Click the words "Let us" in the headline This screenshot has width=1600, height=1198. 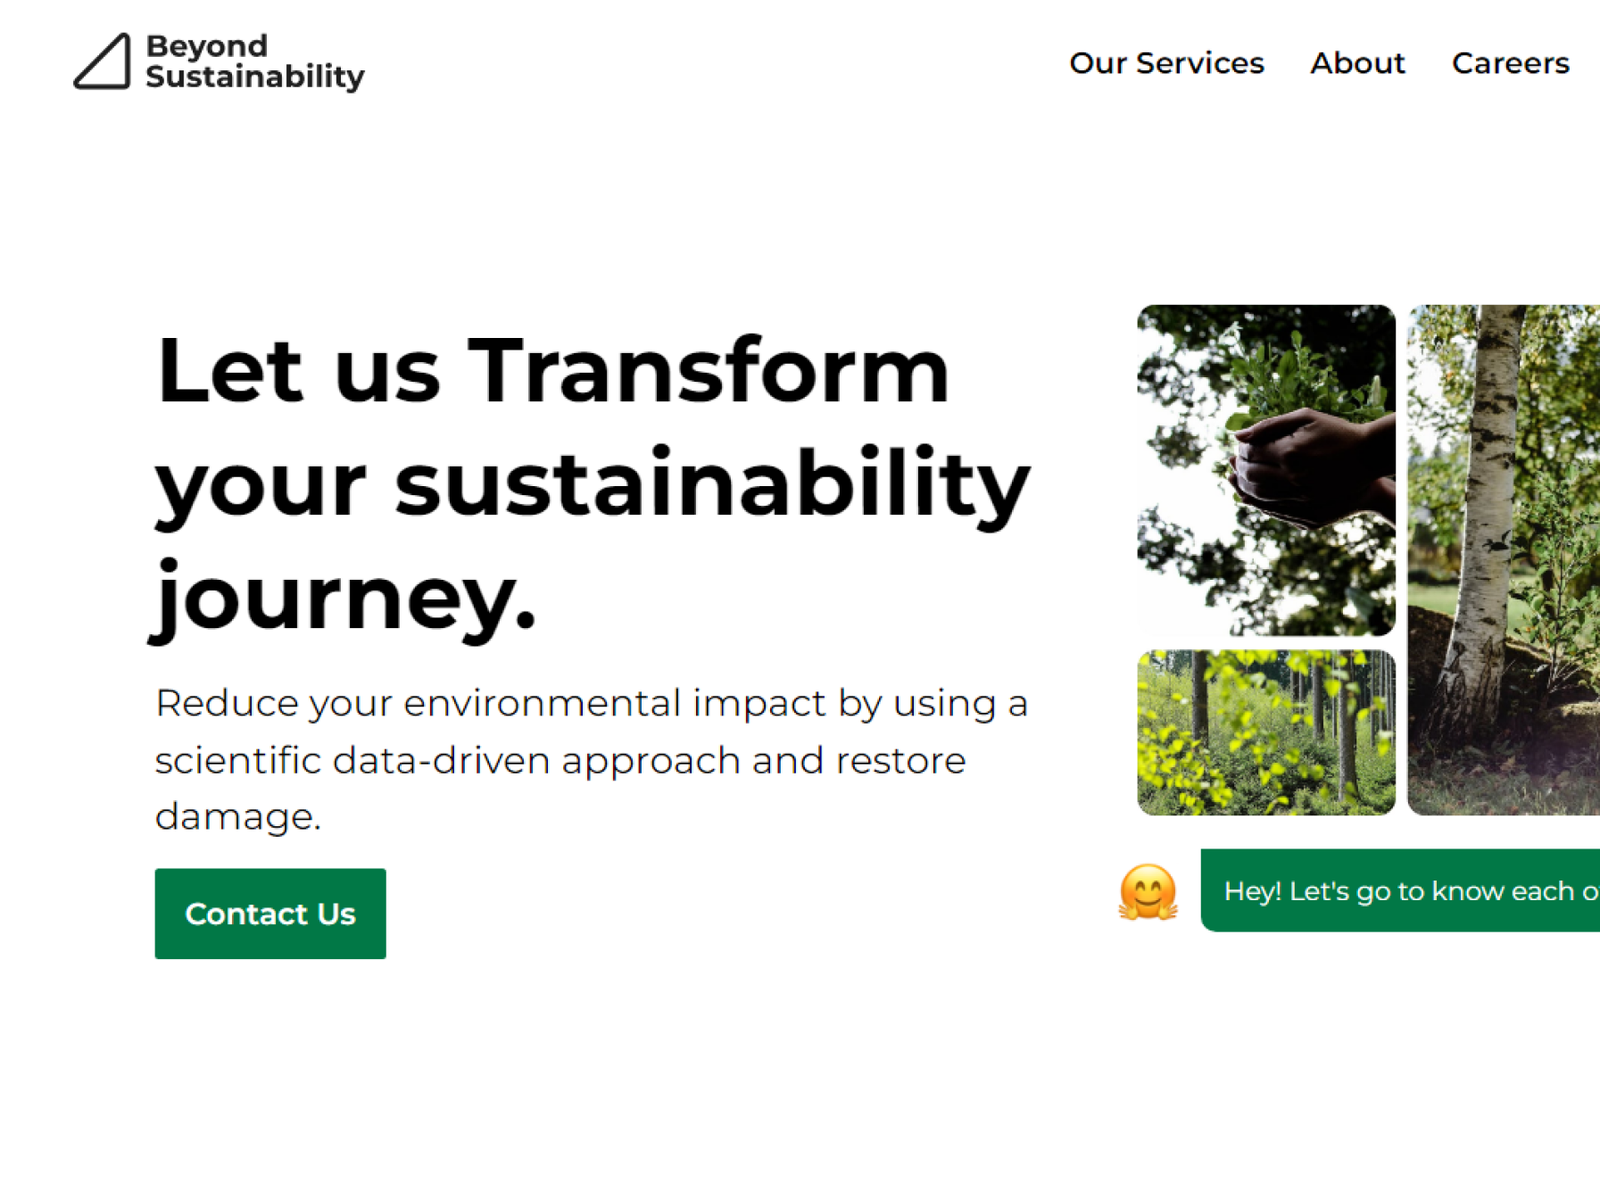pos(298,371)
